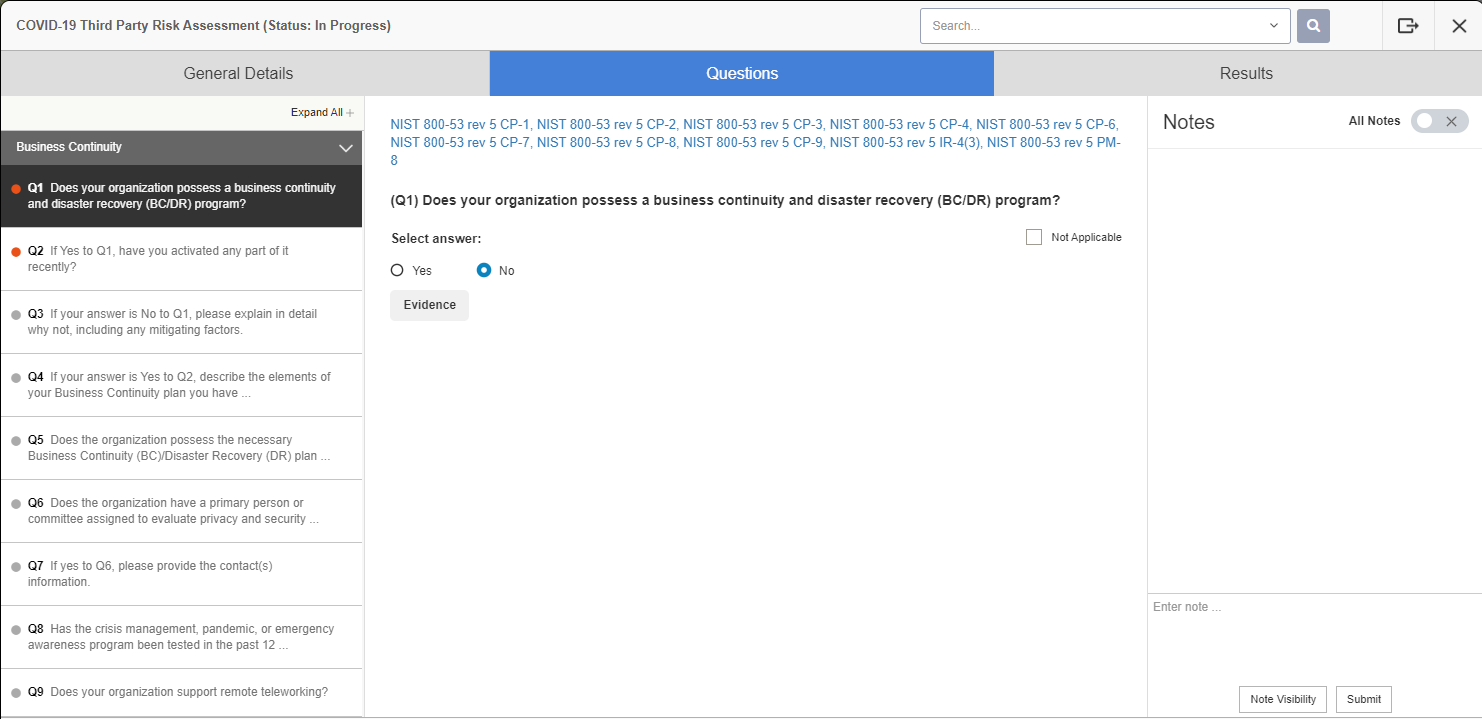Viewport: 1482px width, 719px height.
Task: Check the Not Applicable checkbox
Action: [1034, 238]
